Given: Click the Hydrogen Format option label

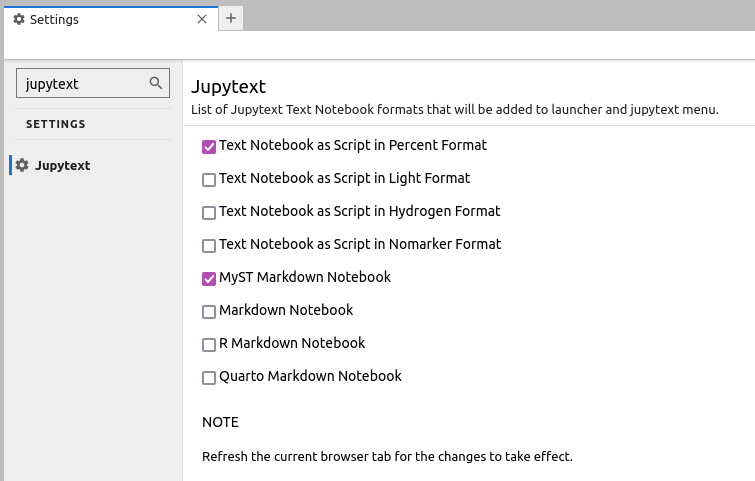Looking at the screenshot, I should (x=360, y=211).
